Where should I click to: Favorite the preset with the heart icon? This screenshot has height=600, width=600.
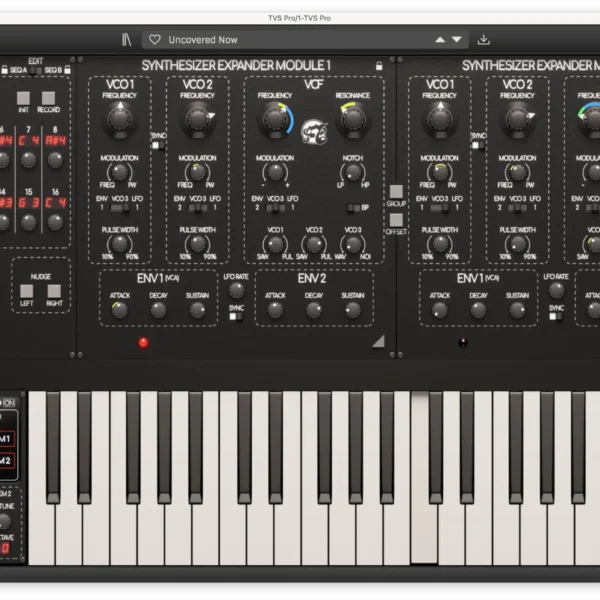[x=155, y=39]
